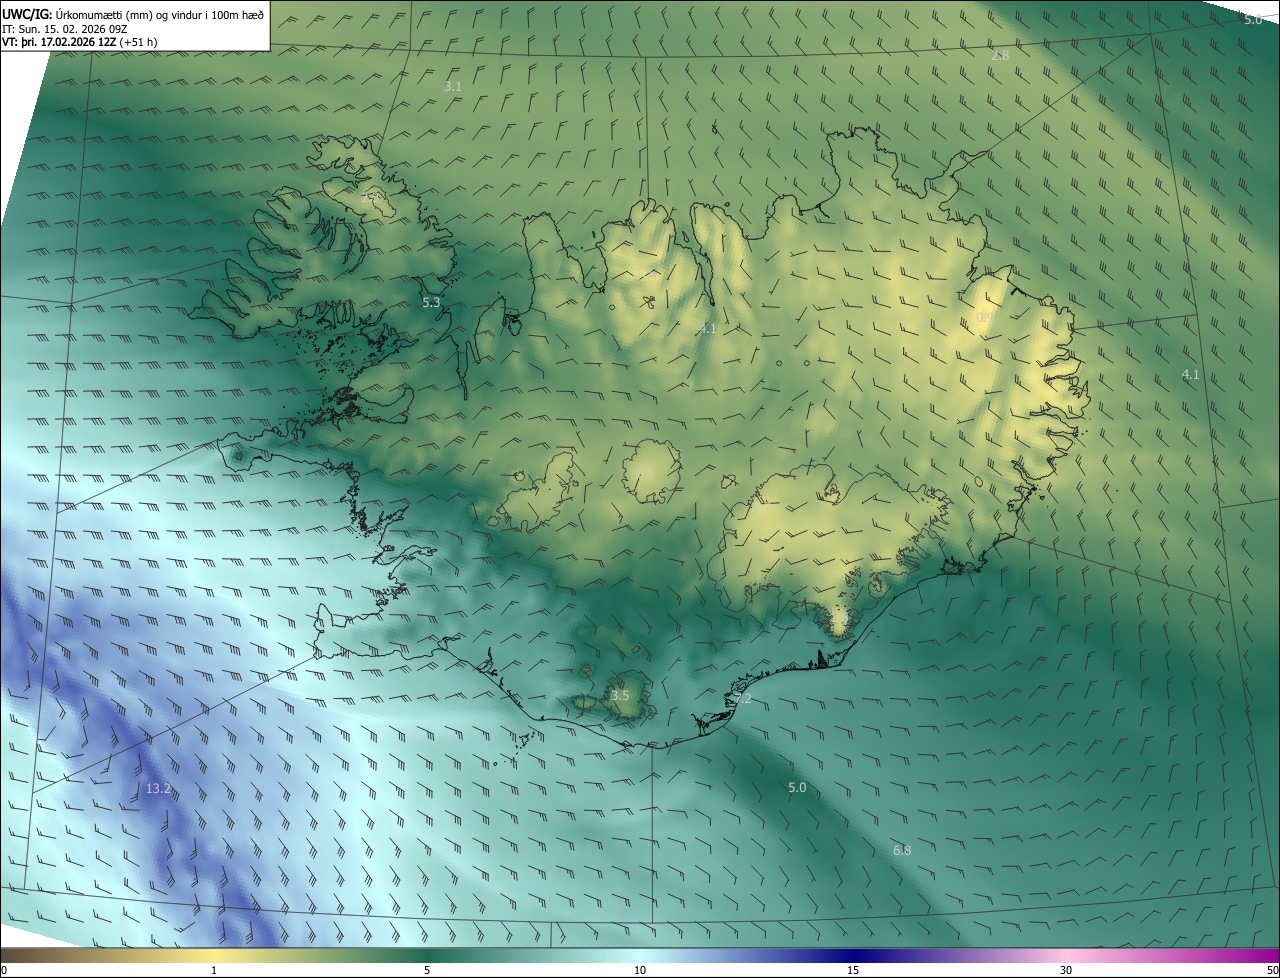Click the 'VT: Þri. 17.02.2026 12Z (+51 h)' line
Viewport: 1280px width, 978px height.
point(80,42)
